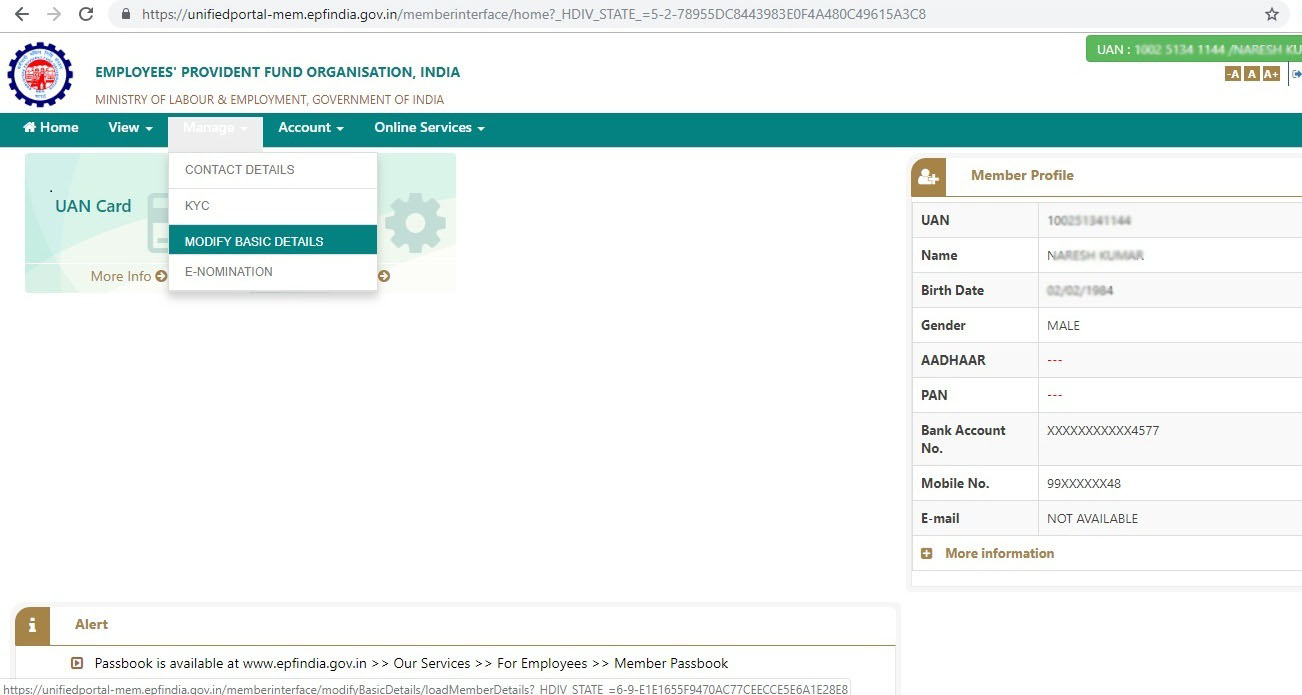Image resolution: width=1302 pixels, height=695 pixels.
Task: Select KYC from Manage menu
Action: point(273,206)
